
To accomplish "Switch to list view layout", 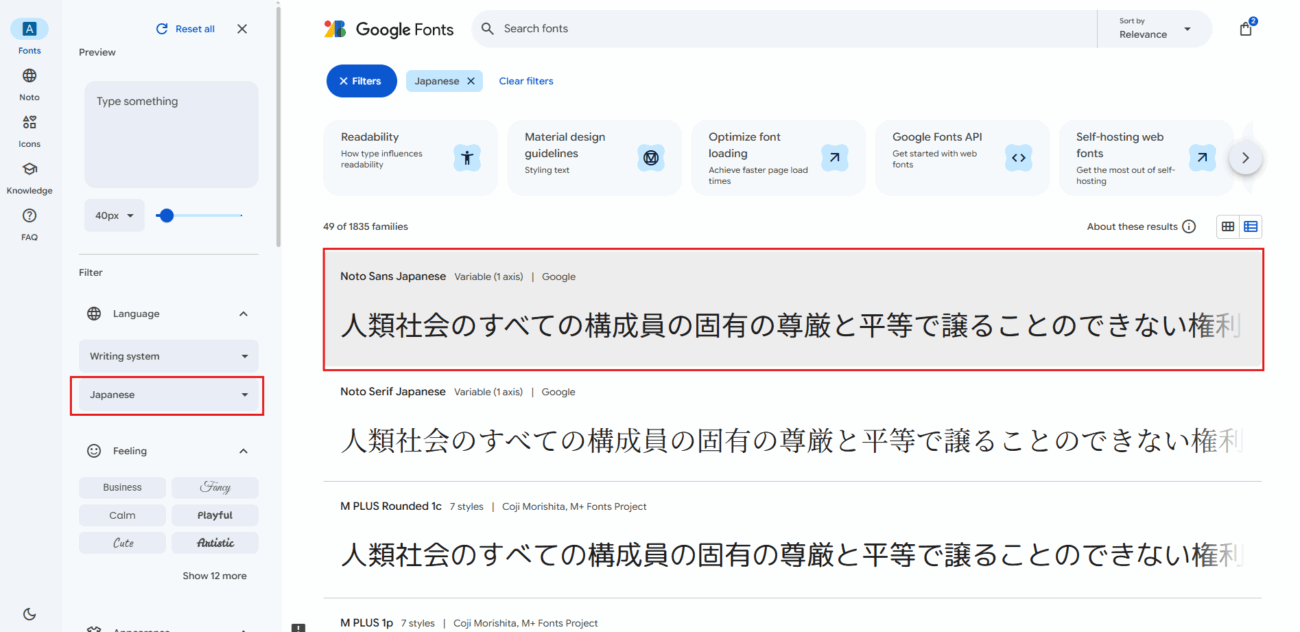I will pyautogui.click(x=1251, y=227).
